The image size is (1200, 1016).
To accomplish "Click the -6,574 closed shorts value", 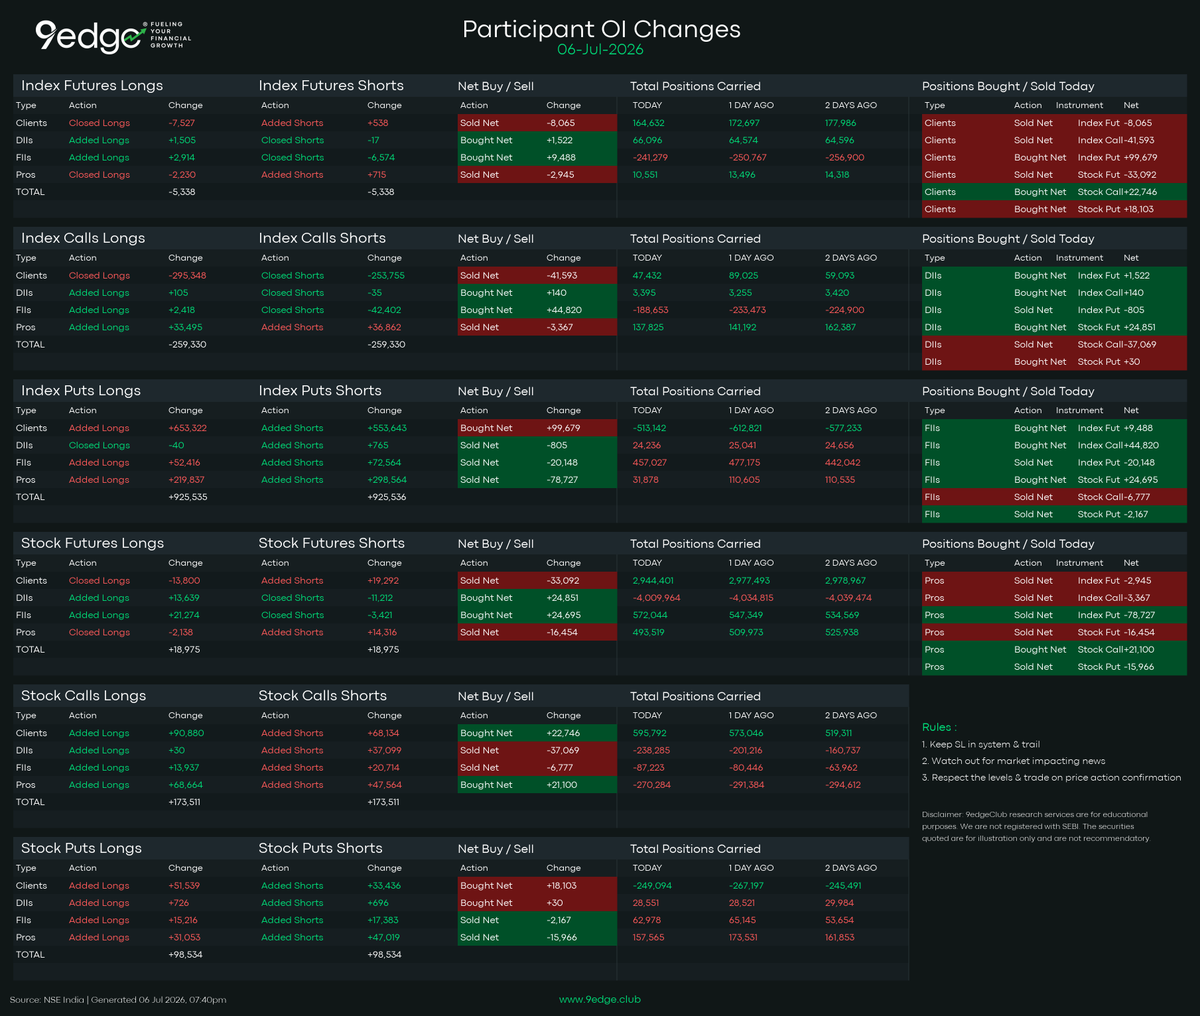I will click(x=381, y=158).
